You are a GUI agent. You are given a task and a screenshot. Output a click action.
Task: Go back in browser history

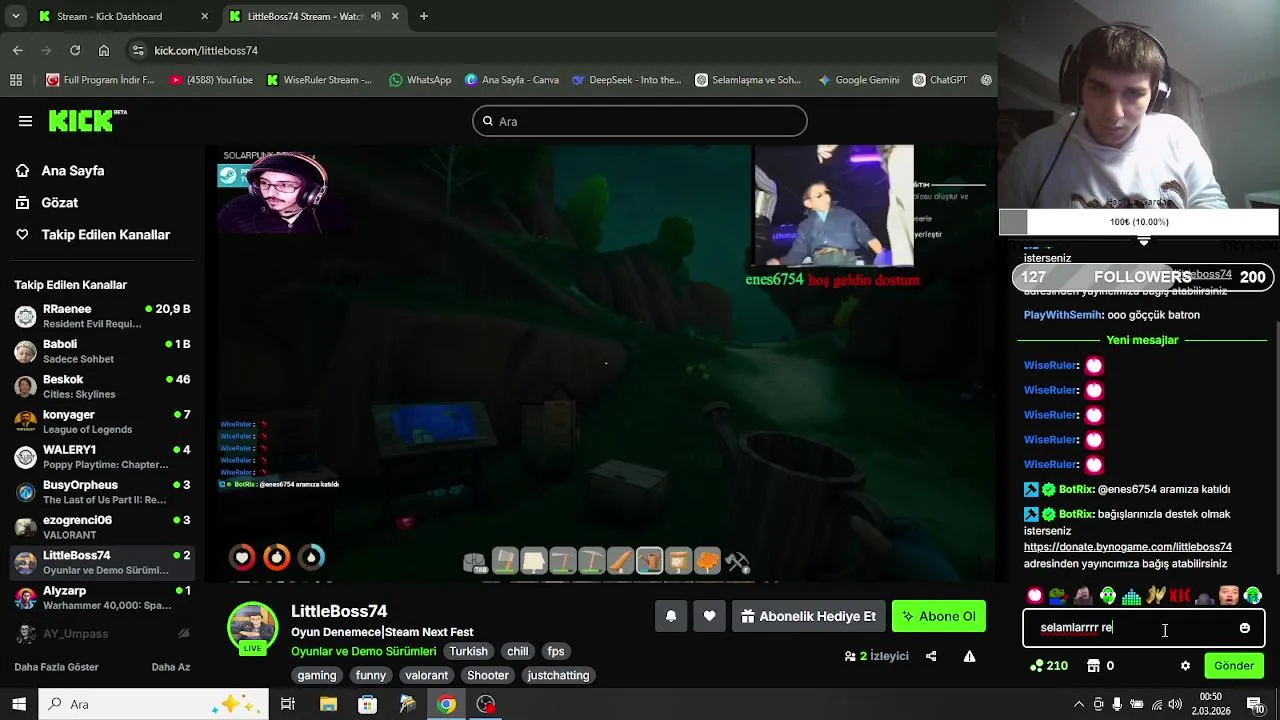(x=18, y=50)
